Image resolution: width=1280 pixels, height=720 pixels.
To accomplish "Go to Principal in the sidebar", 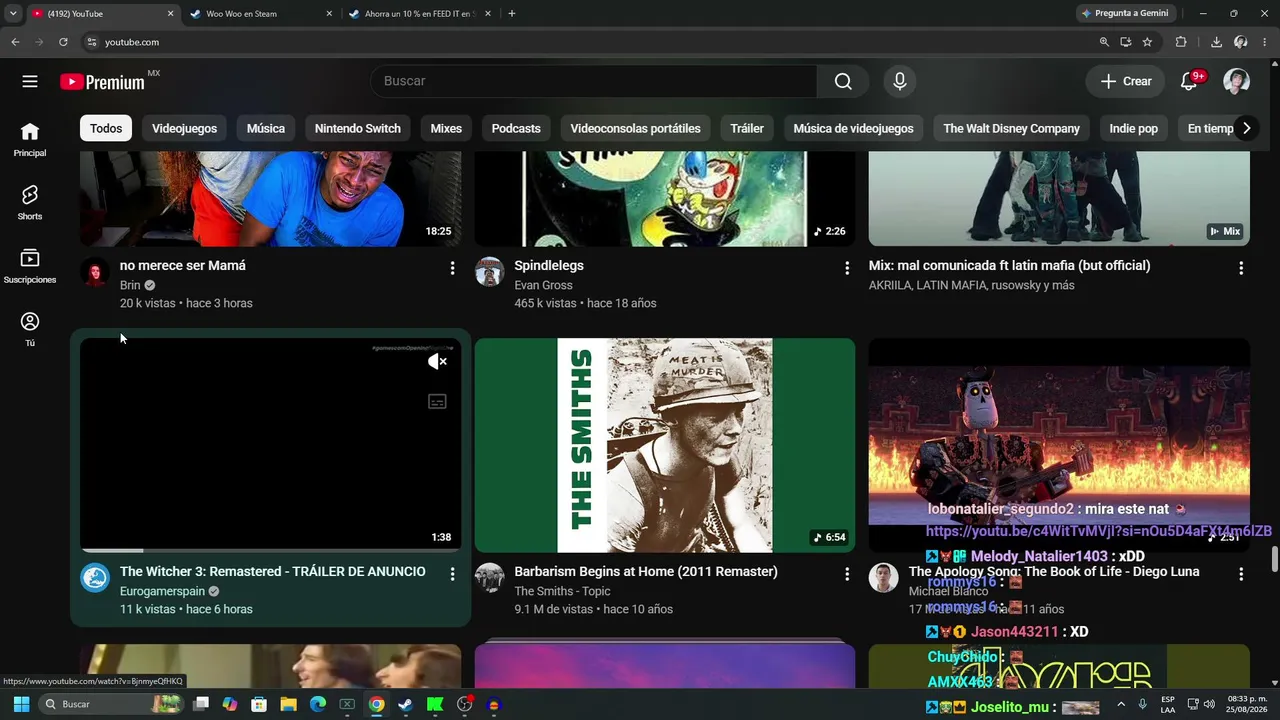I will [30, 139].
